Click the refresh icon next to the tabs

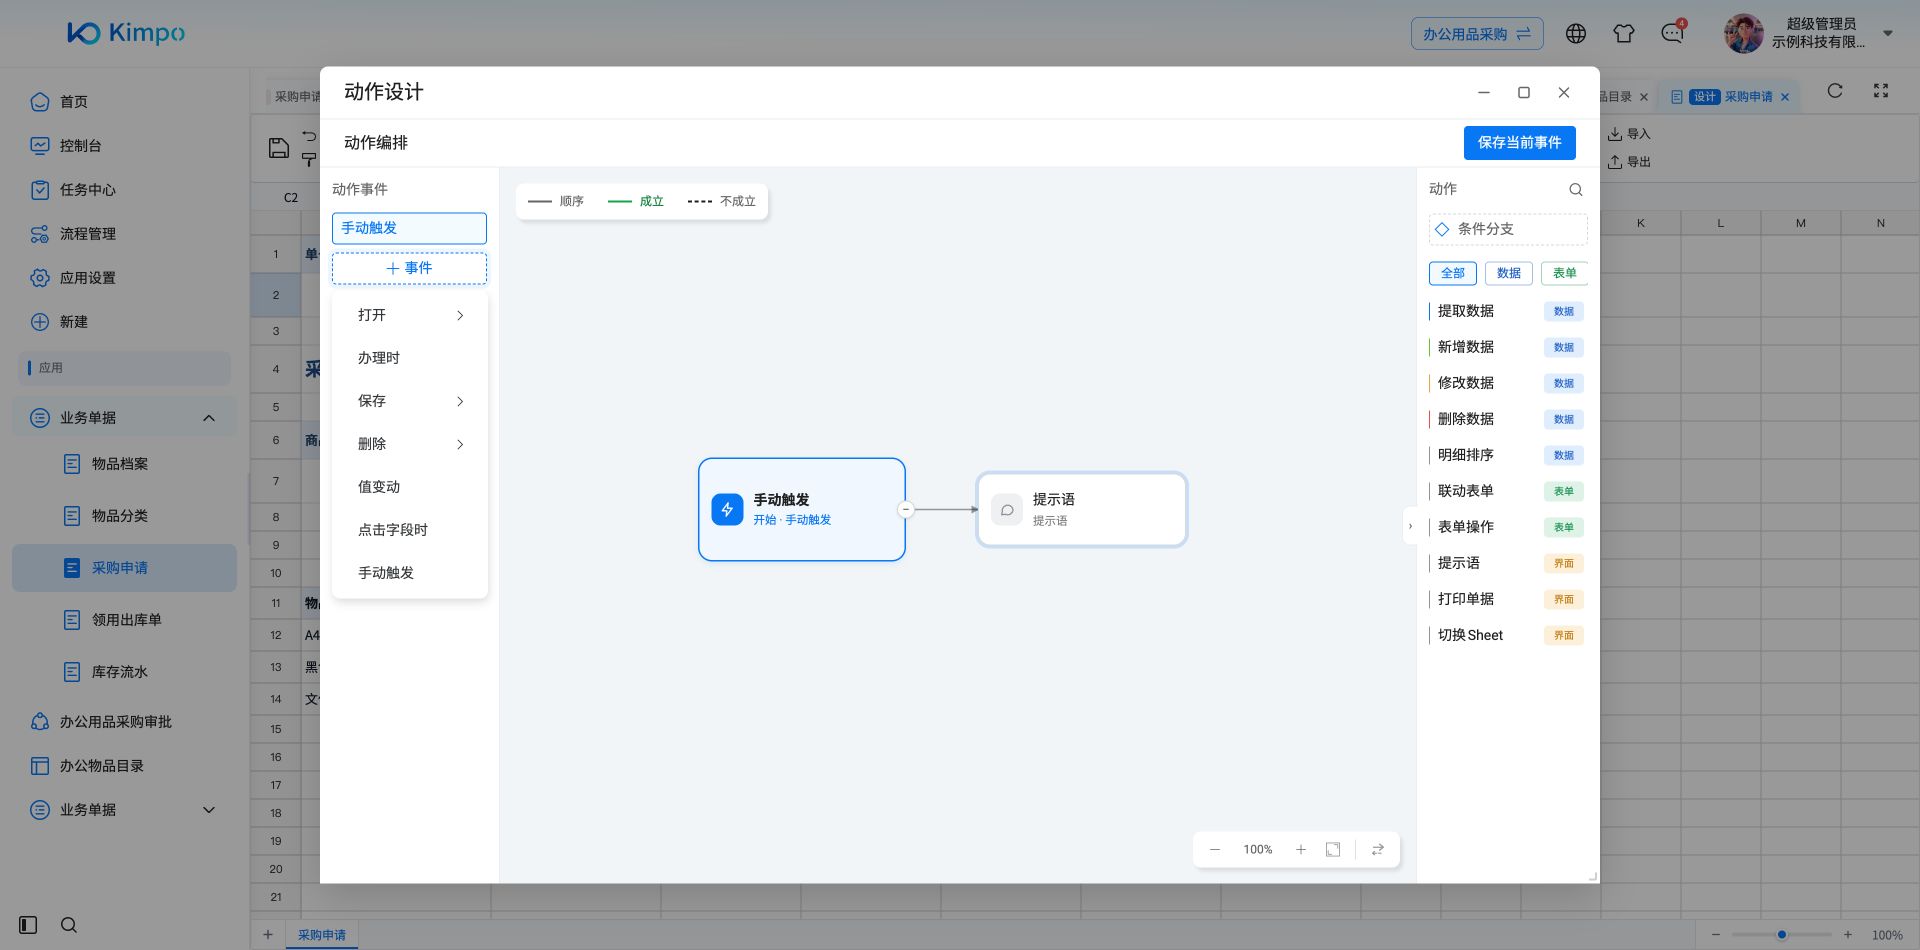pos(1835,91)
